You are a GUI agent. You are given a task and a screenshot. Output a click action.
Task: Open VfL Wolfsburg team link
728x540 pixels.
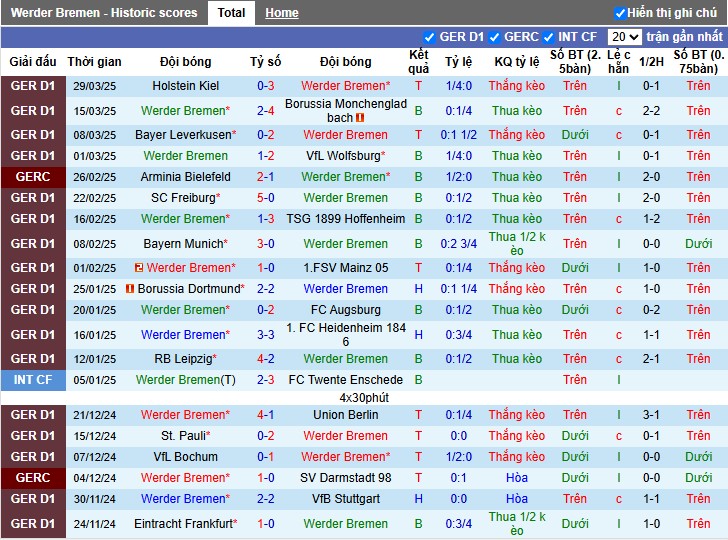[345, 156]
